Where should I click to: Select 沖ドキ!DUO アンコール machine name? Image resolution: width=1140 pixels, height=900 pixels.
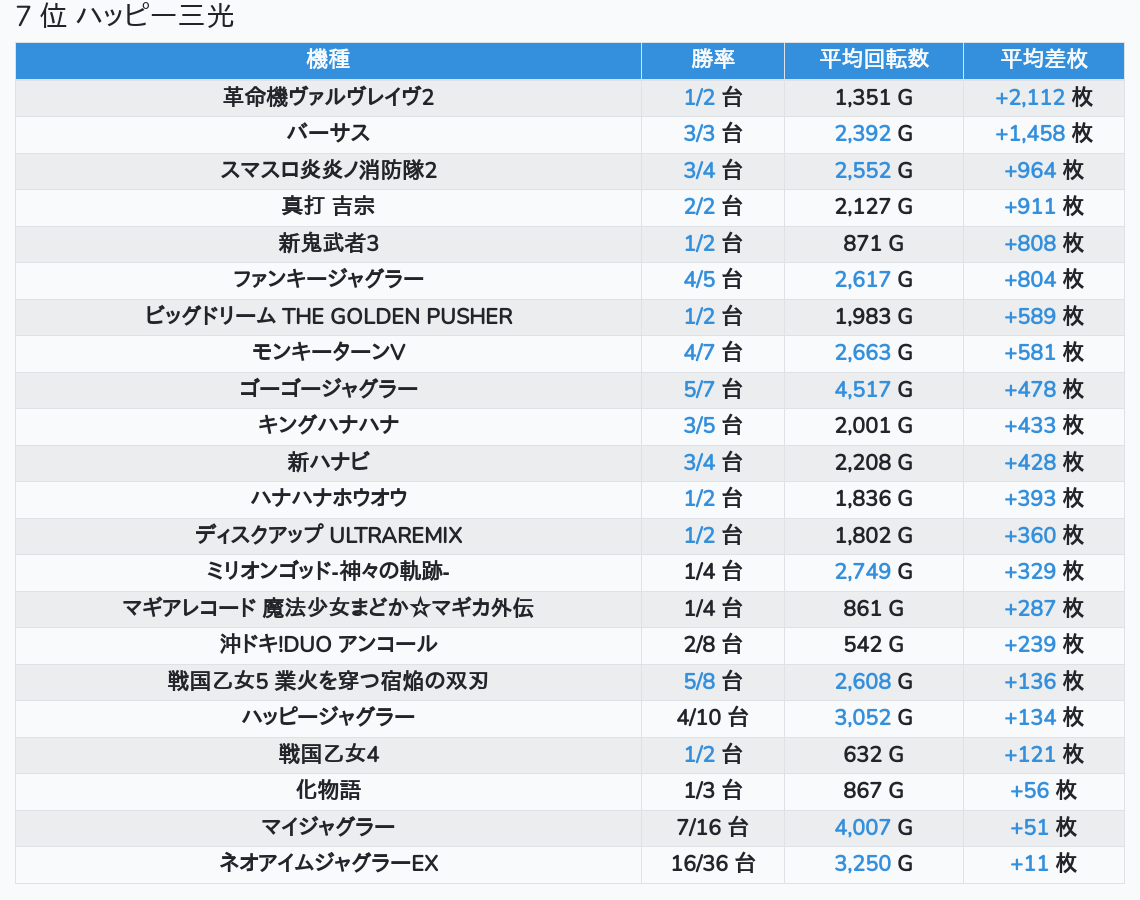click(x=328, y=645)
